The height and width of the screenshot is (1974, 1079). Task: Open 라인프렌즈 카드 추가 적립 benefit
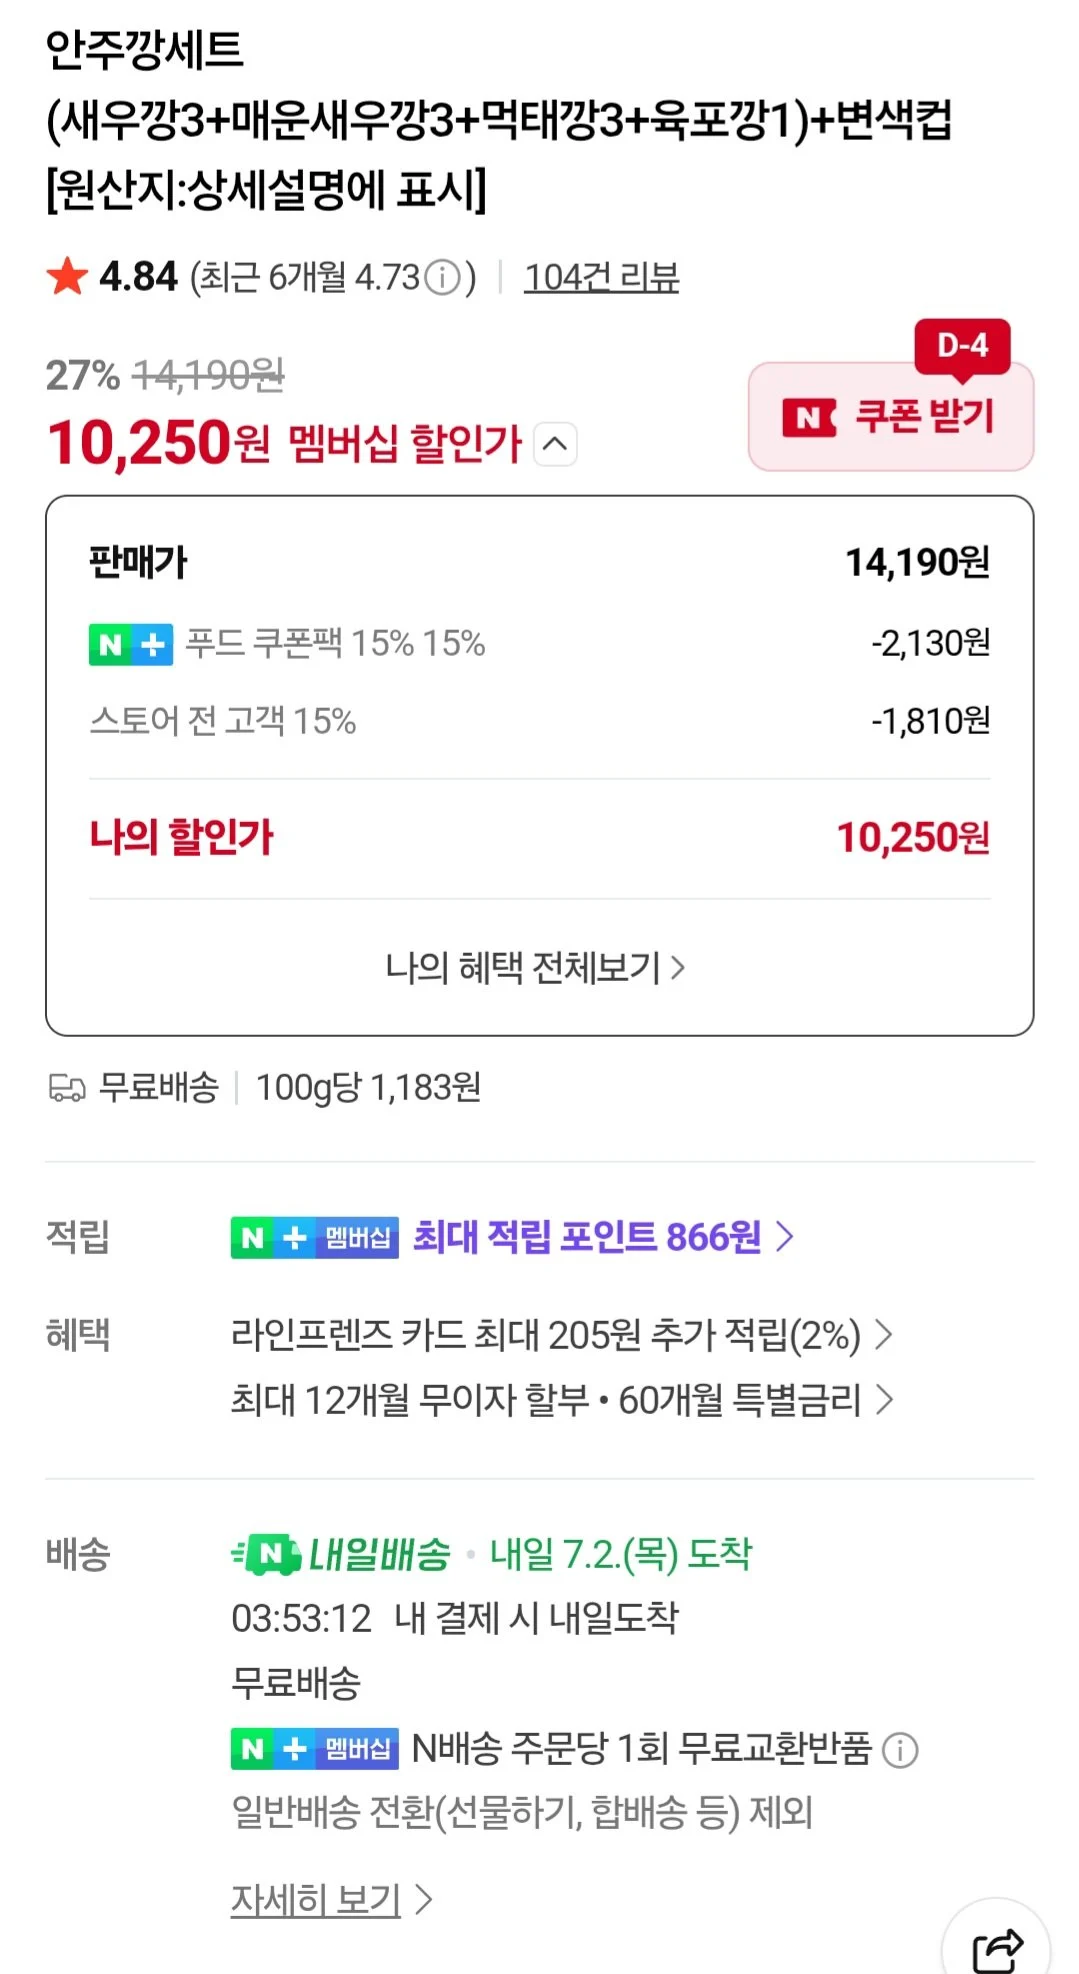[561, 1335]
